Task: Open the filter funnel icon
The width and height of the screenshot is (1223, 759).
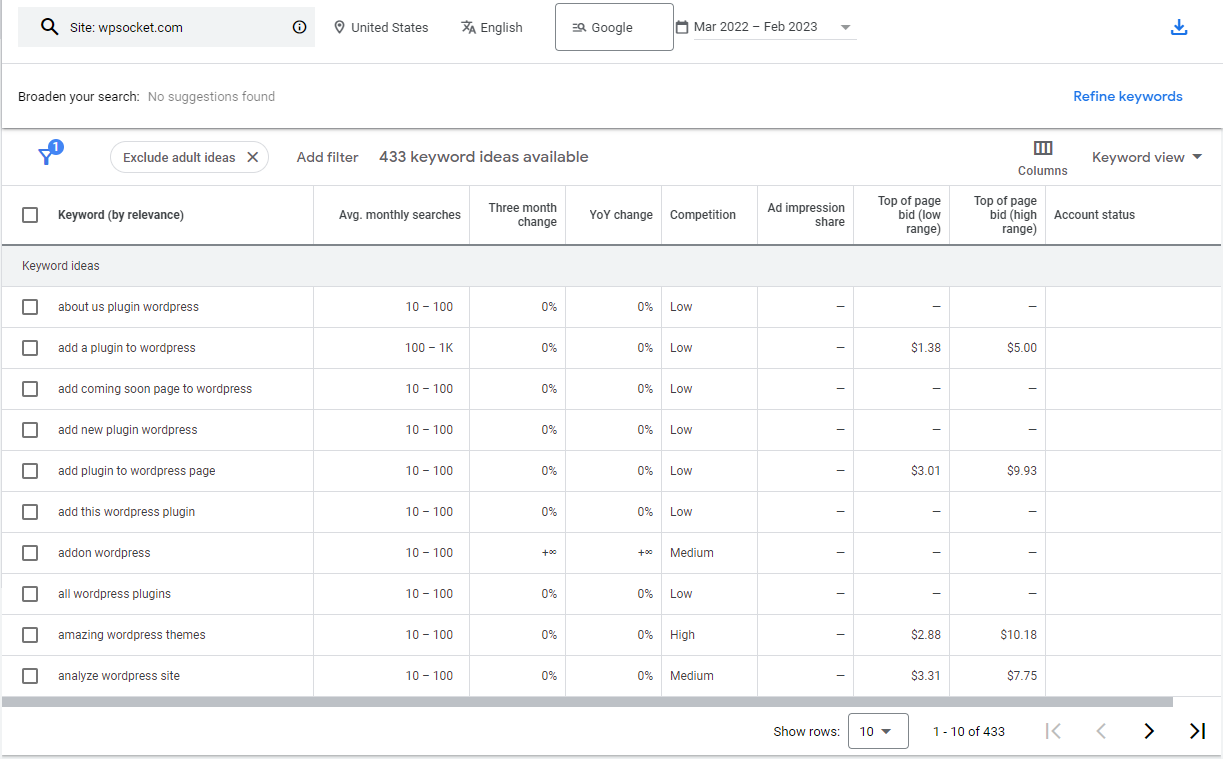Action: (x=46, y=157)
